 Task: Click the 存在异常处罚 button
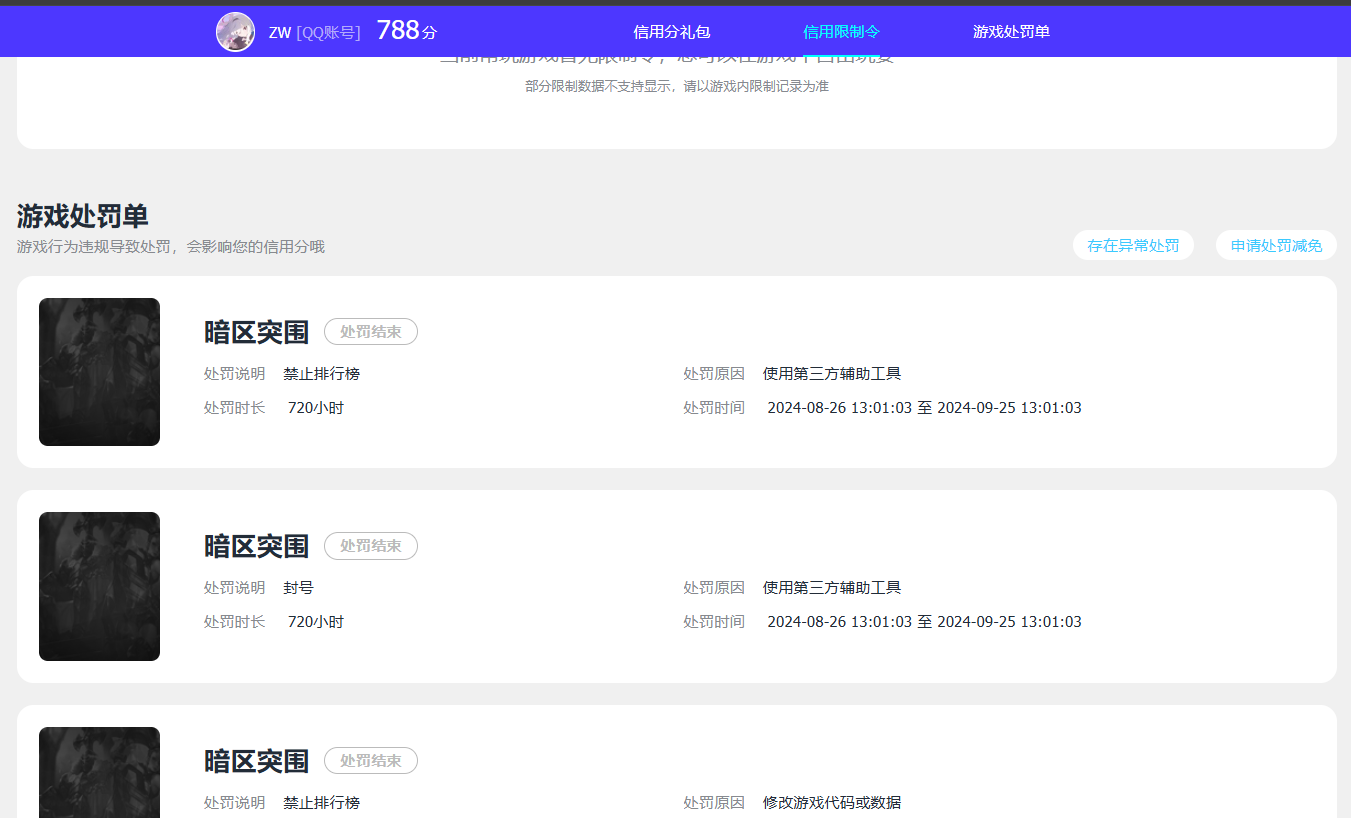pyautogui.click(x=1133, y=244)
